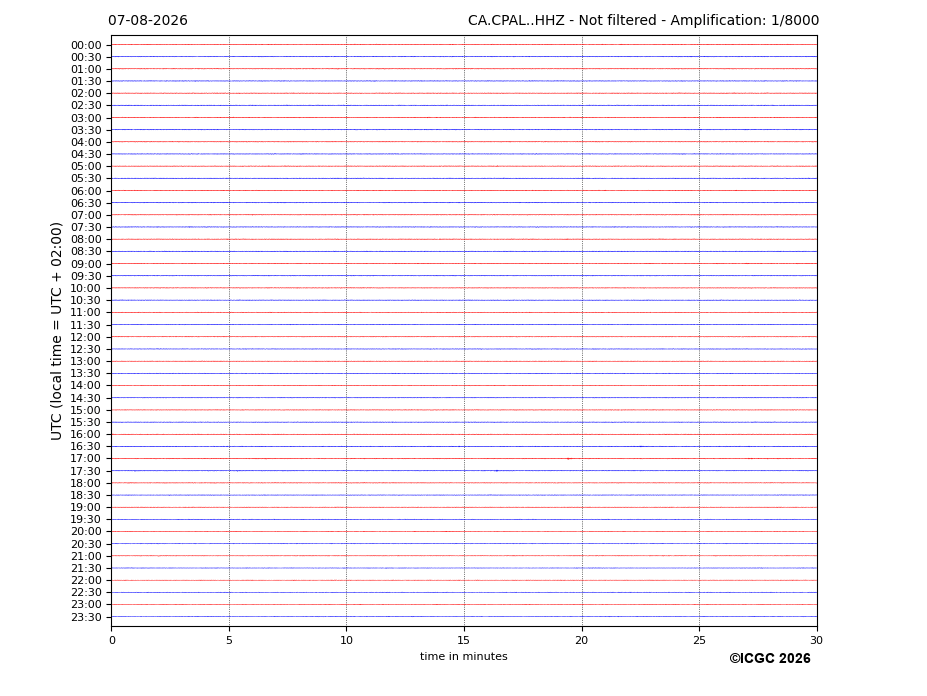Click the 00:00 time row label
Screen dimensions: 927x696
[86, 46]
